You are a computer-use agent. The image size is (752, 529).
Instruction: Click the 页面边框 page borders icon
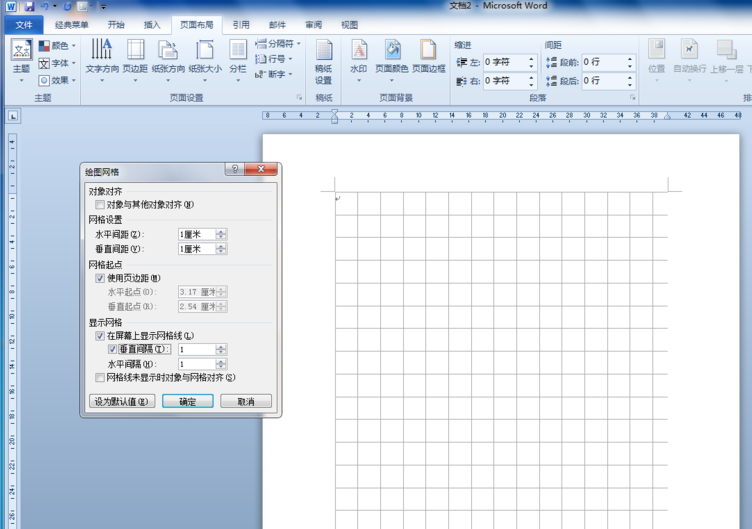tap(428, 50)
